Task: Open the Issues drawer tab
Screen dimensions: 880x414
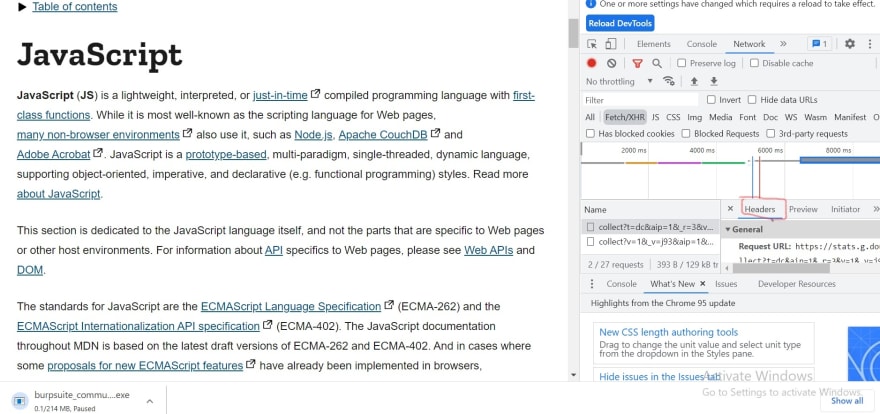Action: (726, 284)
